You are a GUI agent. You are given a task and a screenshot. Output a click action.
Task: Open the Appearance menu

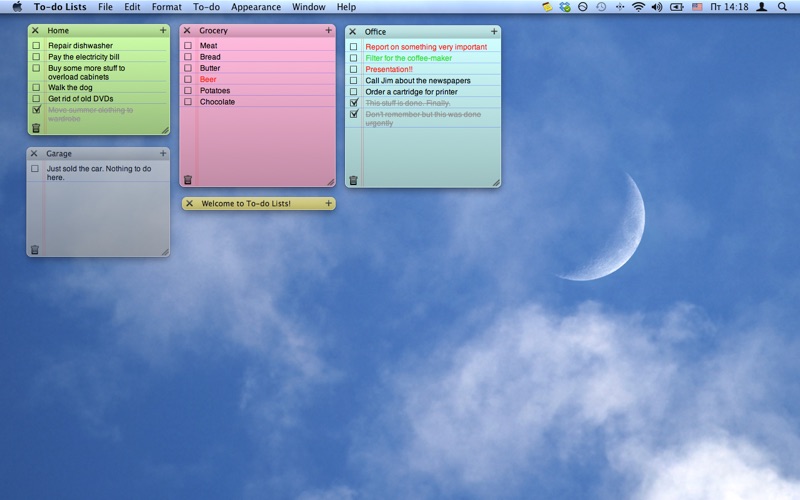click(x=256, y=7)
